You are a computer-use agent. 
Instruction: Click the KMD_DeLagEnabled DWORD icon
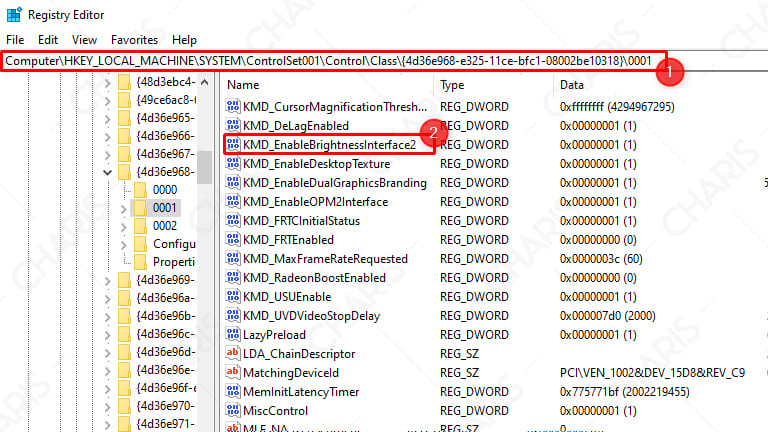[x=233, y=126]
